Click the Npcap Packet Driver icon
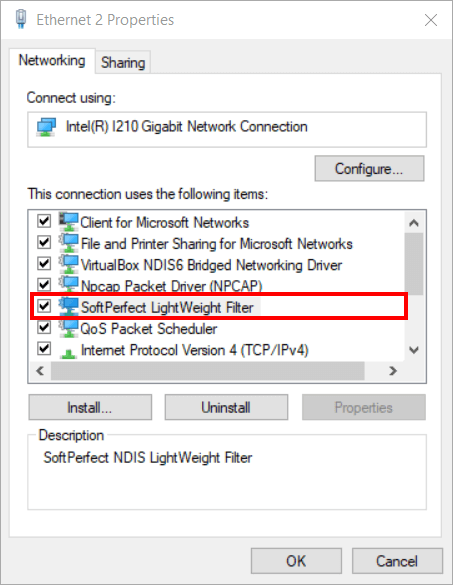The image size is (453, 585). click(x=69, y=284)
